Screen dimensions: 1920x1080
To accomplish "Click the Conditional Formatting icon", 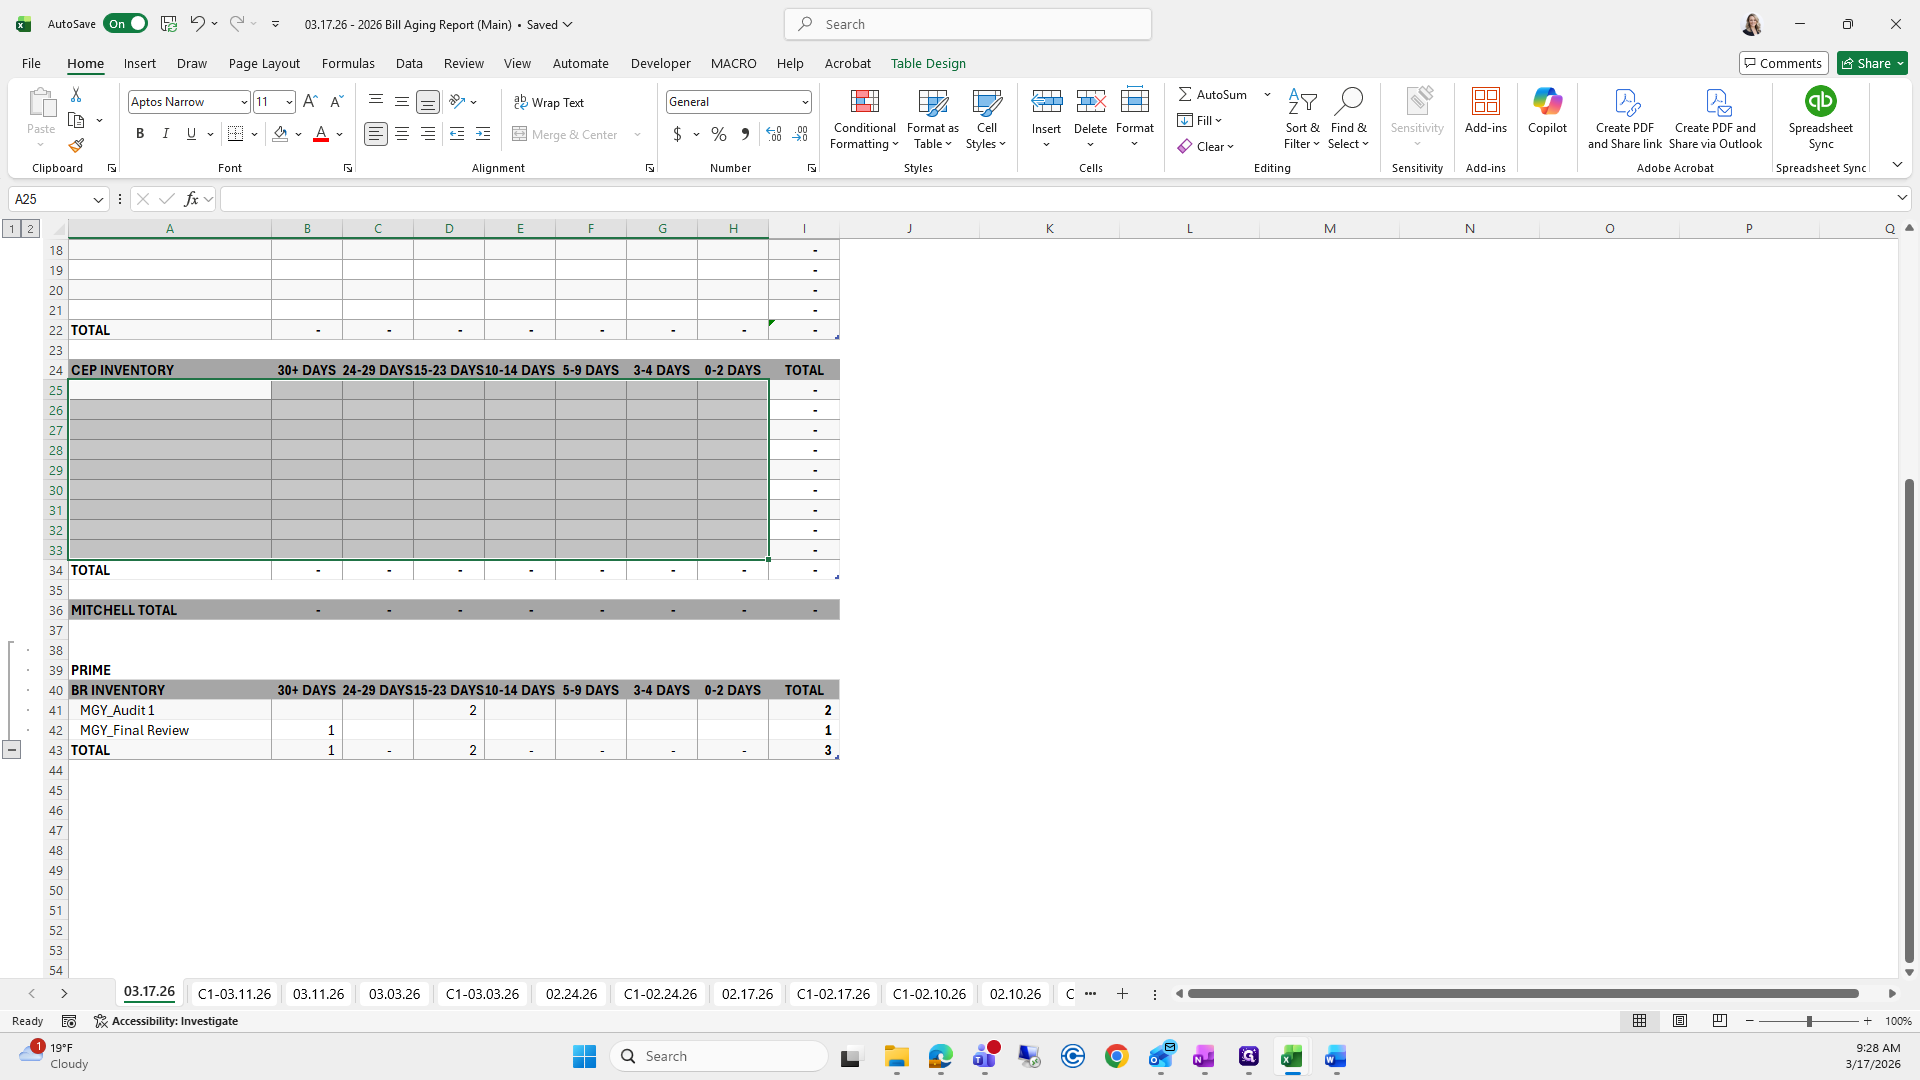I will click(864, 102).
